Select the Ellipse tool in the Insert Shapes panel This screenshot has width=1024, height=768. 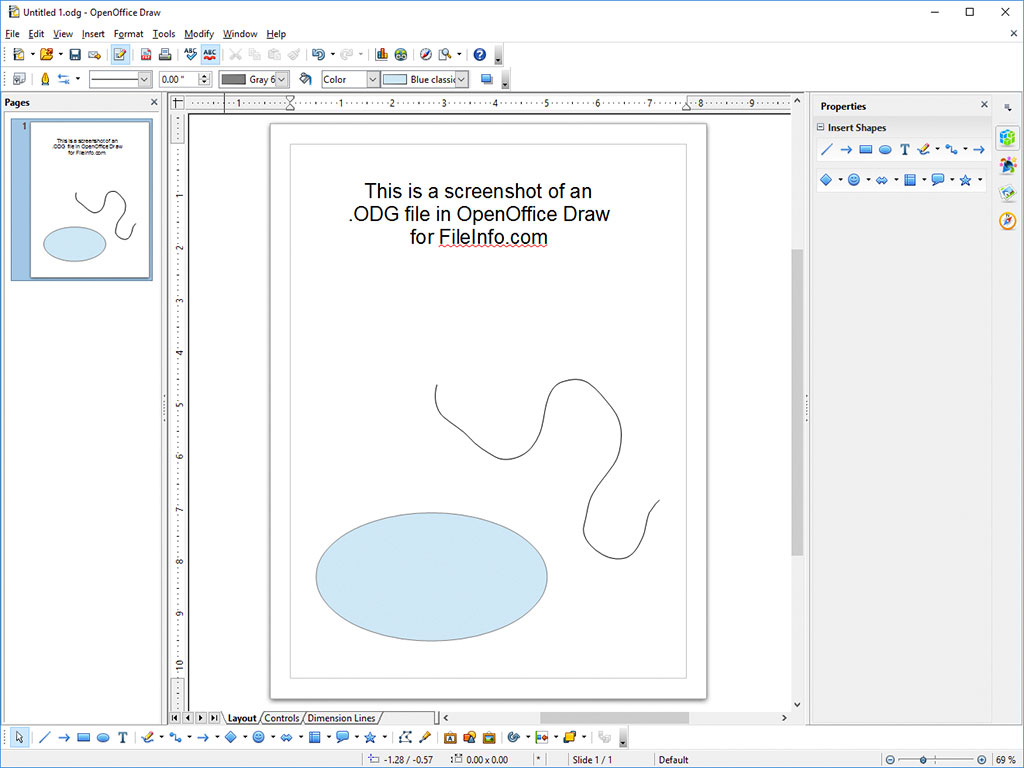(885, 150)
